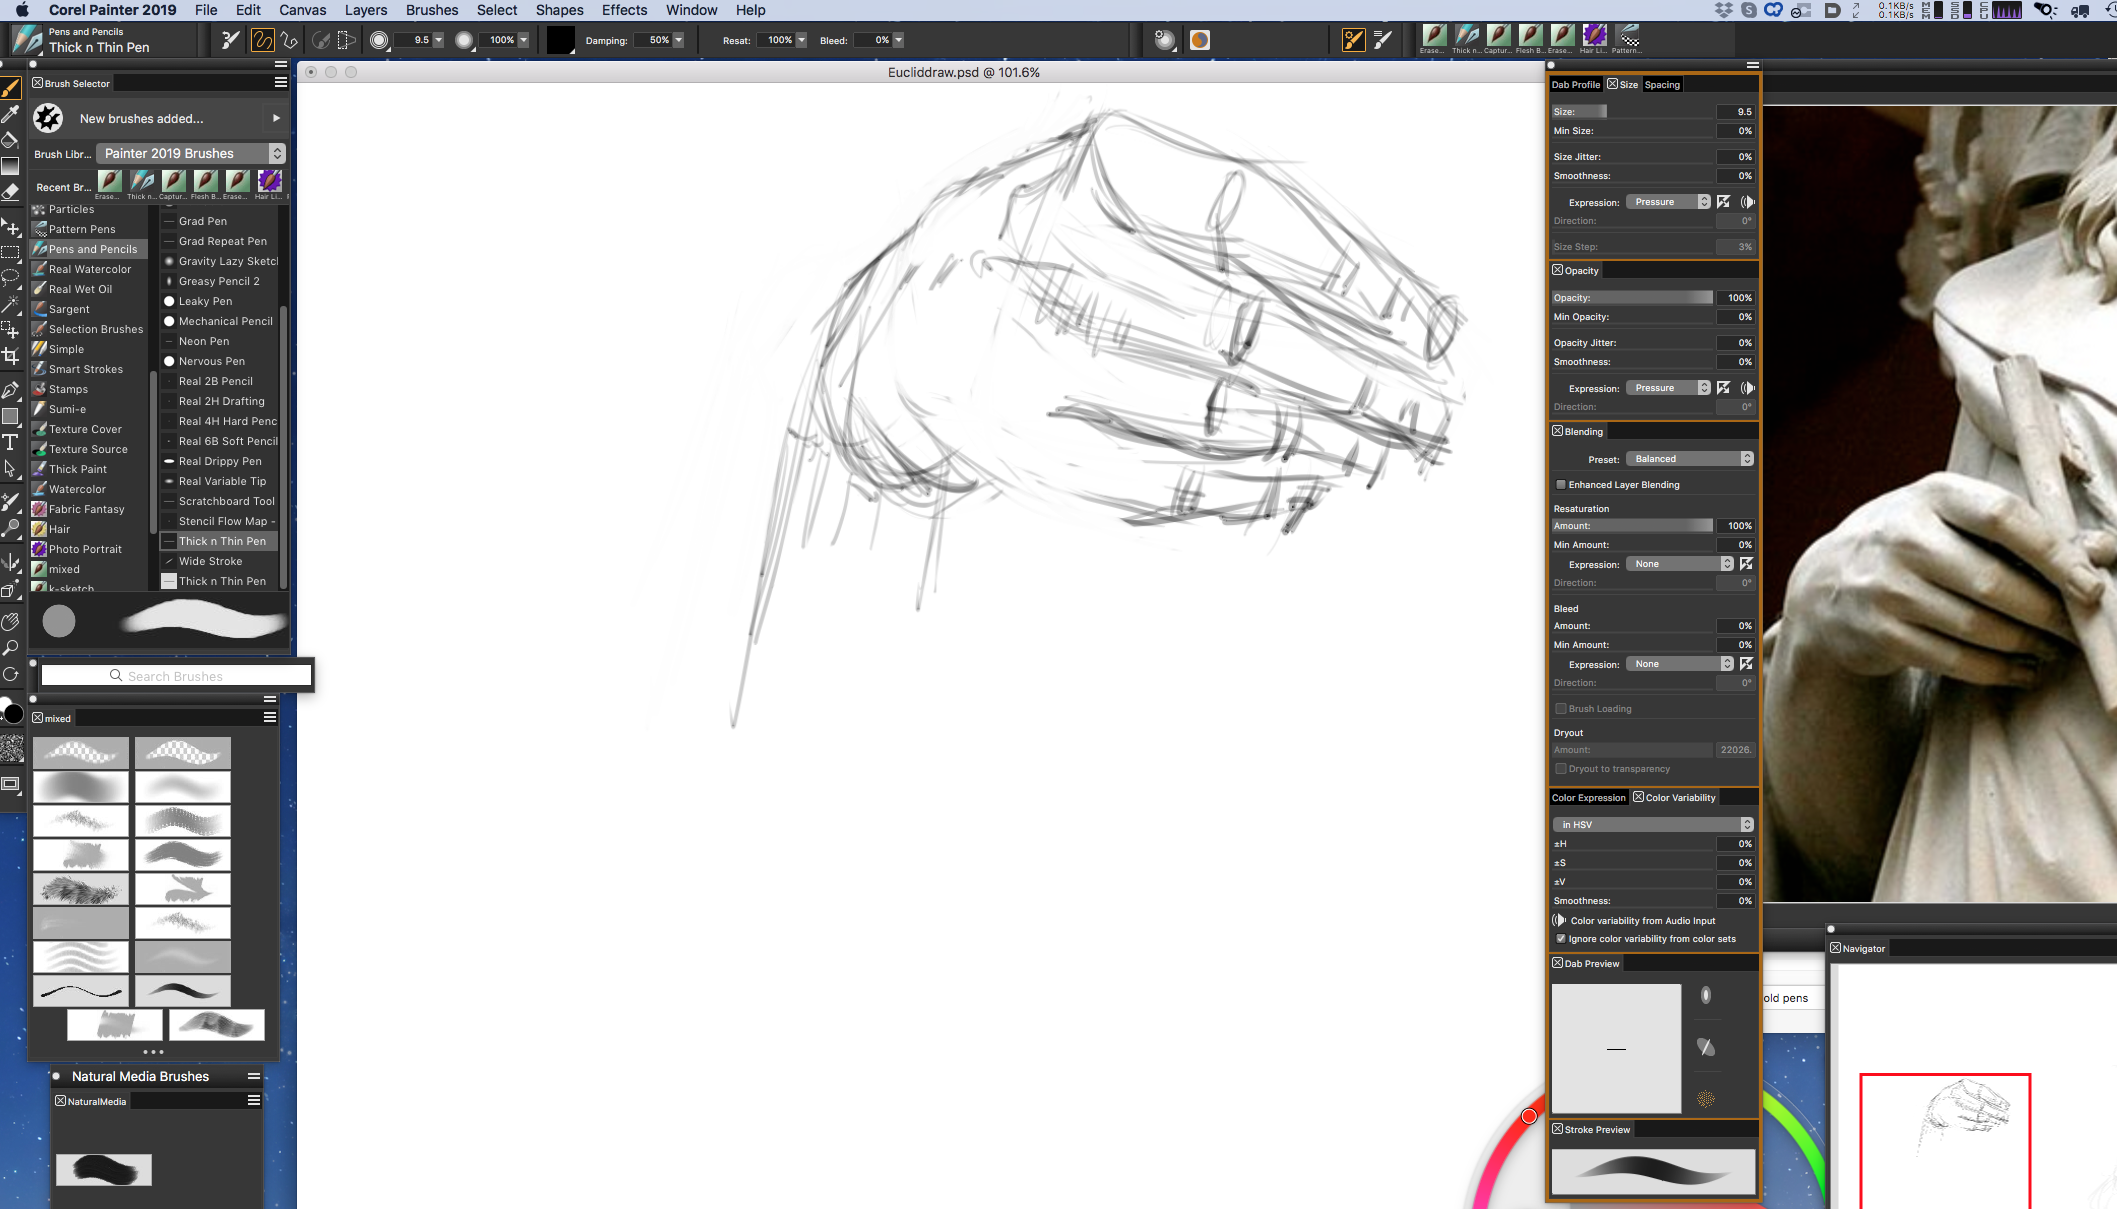This screenshot has width=2117, height=1209.
Task: Switch to the Dab Profile tab
Action: coord(1576,85)
